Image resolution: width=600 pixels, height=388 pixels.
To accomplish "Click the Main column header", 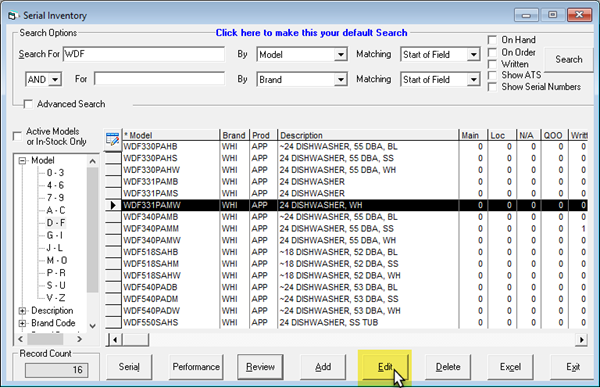I will [473, 135].
